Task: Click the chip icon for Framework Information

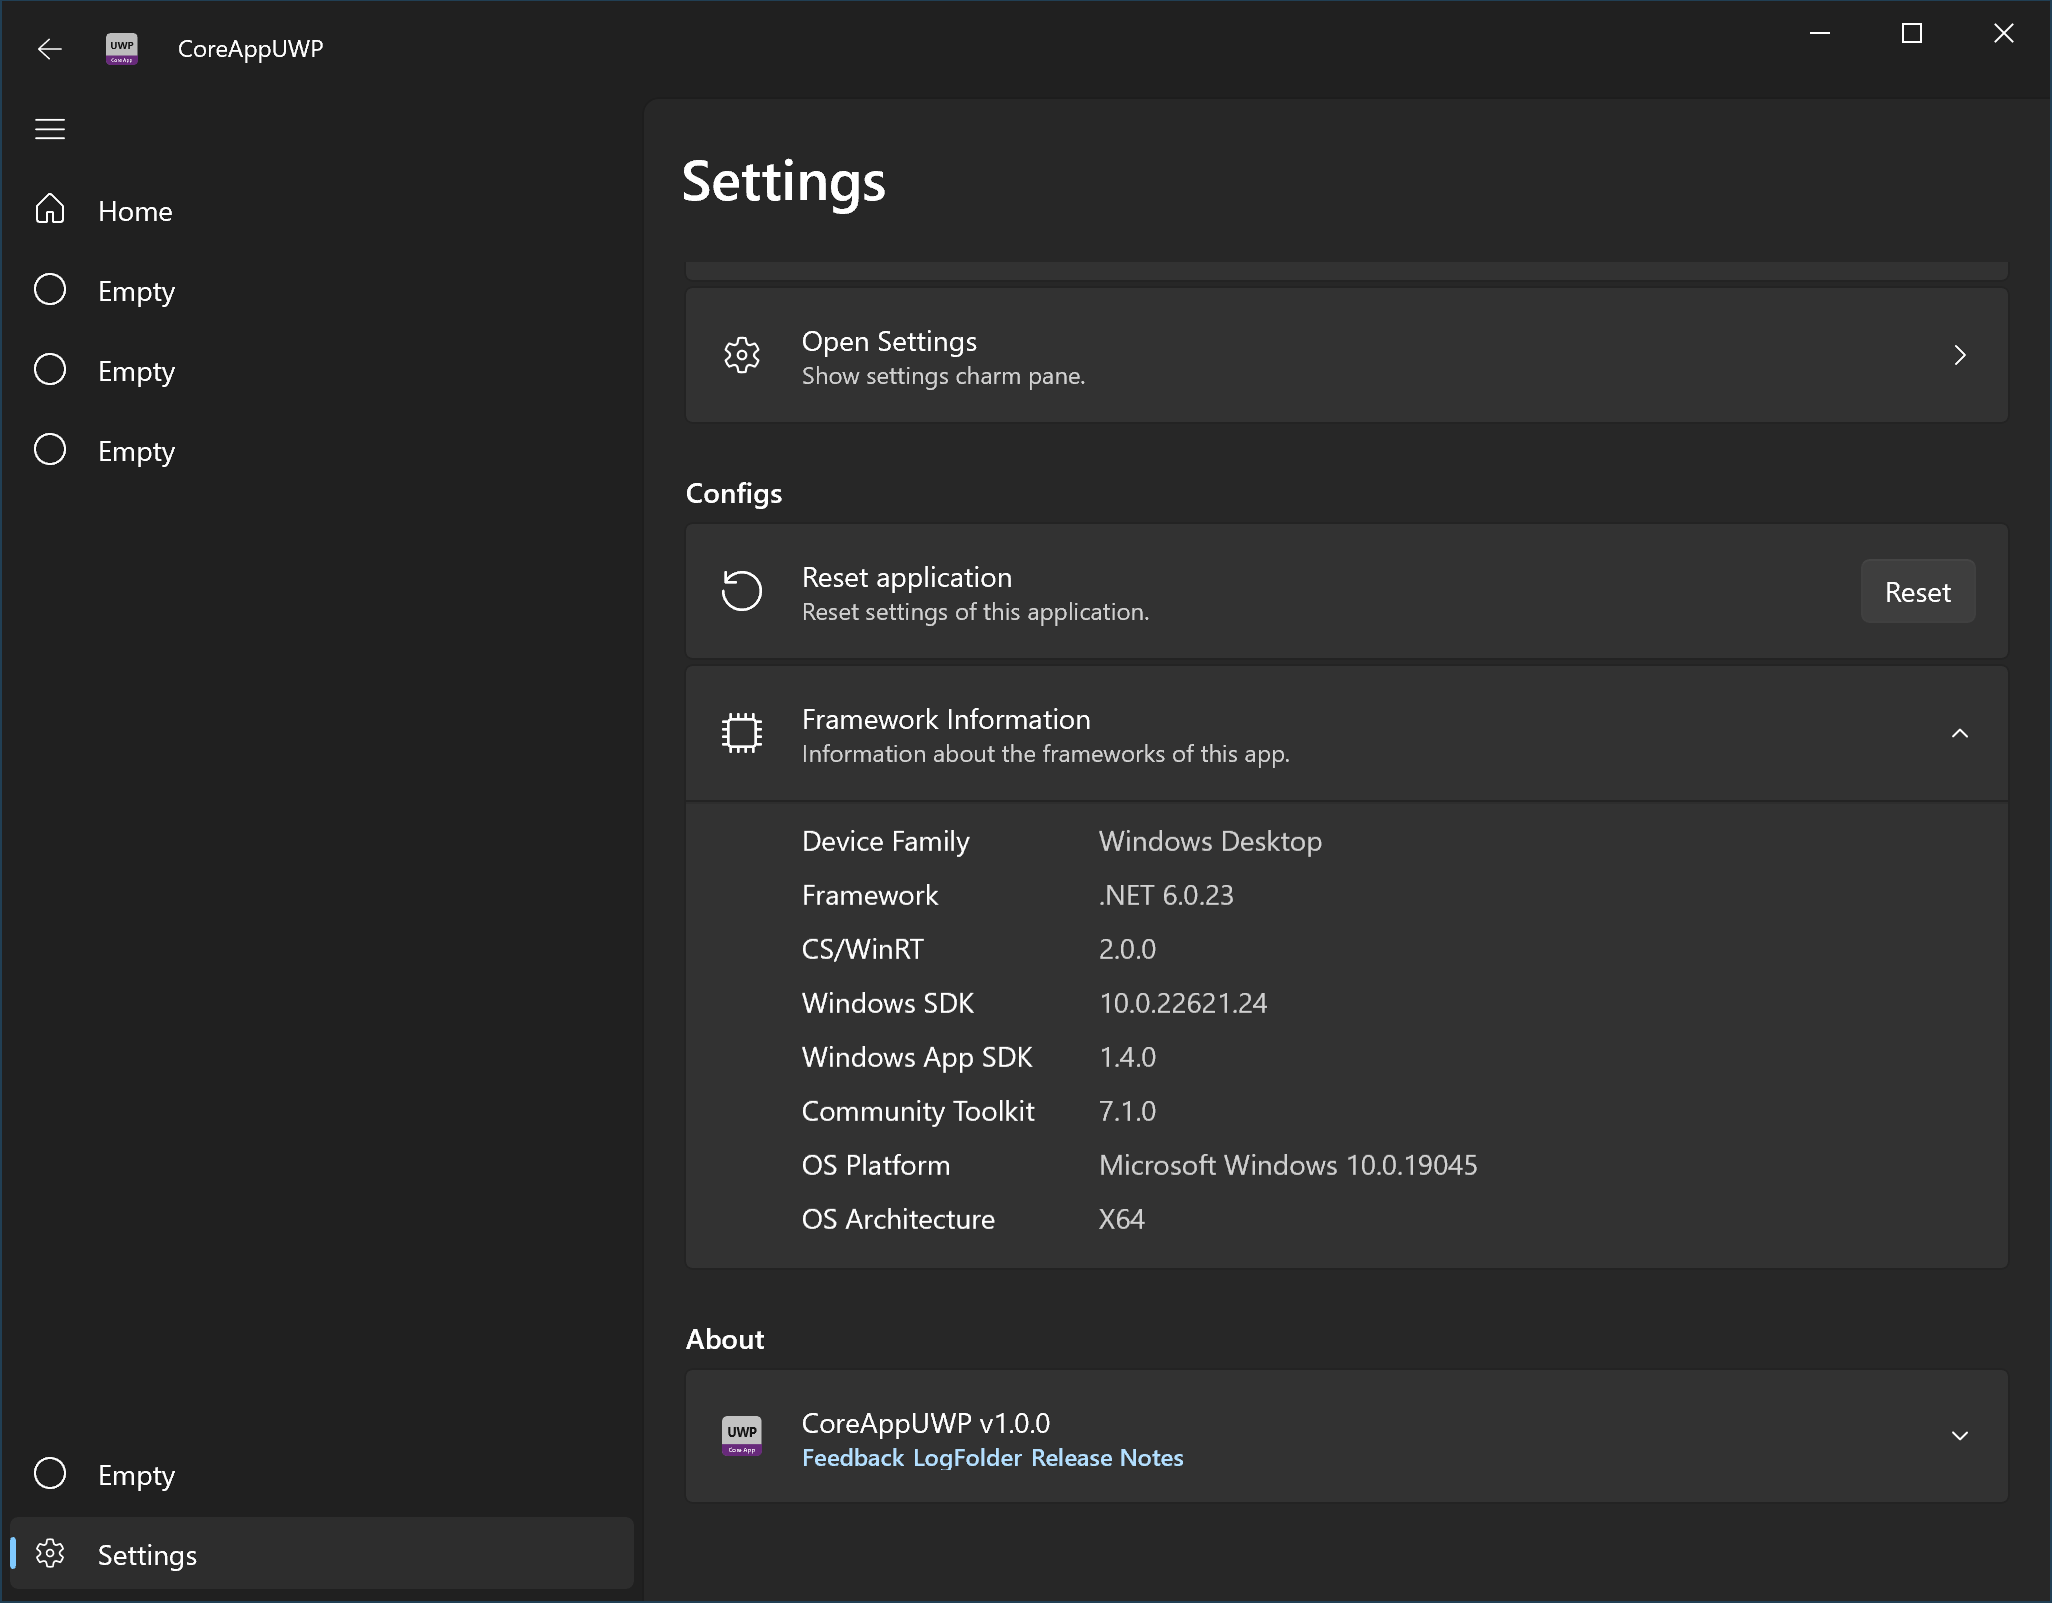Action: click(x=741, y=733)
